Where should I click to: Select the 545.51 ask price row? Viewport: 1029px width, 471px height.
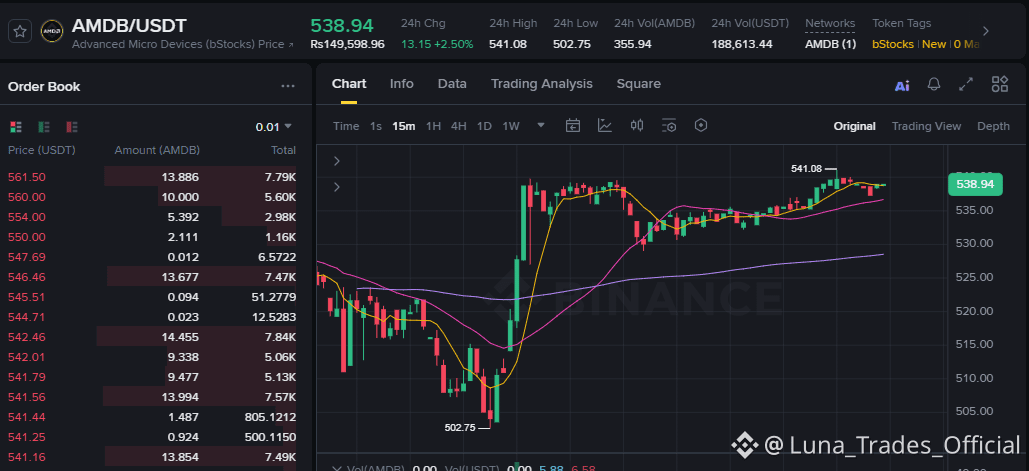[x=152, y=297]
